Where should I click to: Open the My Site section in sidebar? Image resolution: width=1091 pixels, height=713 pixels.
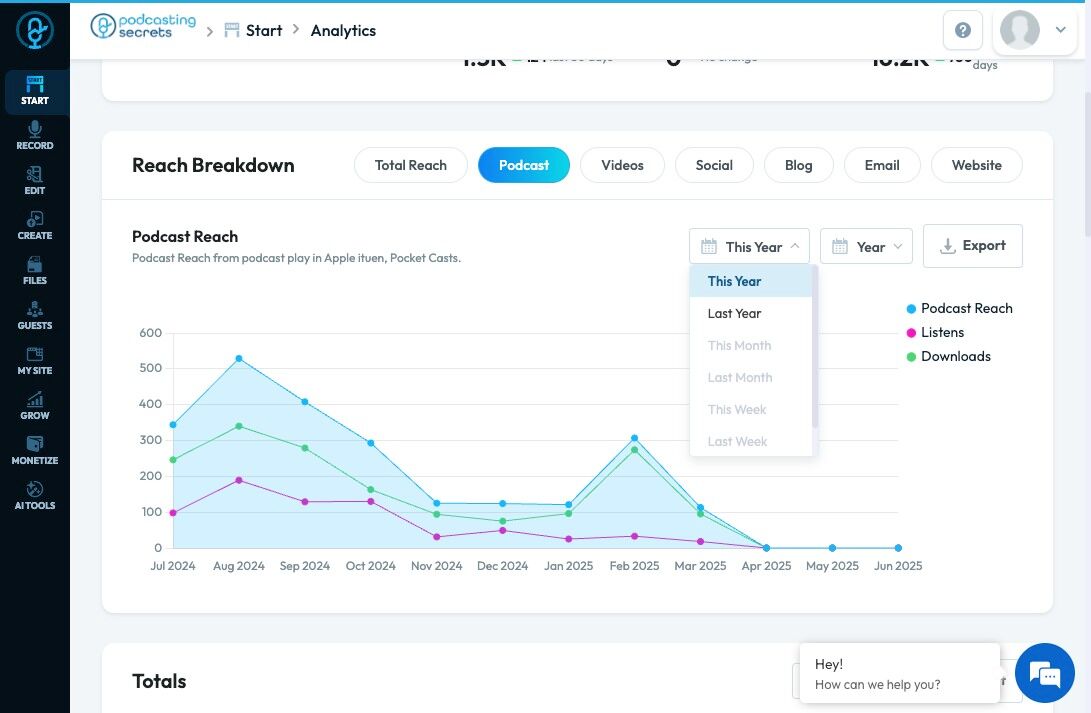point(35,361)
